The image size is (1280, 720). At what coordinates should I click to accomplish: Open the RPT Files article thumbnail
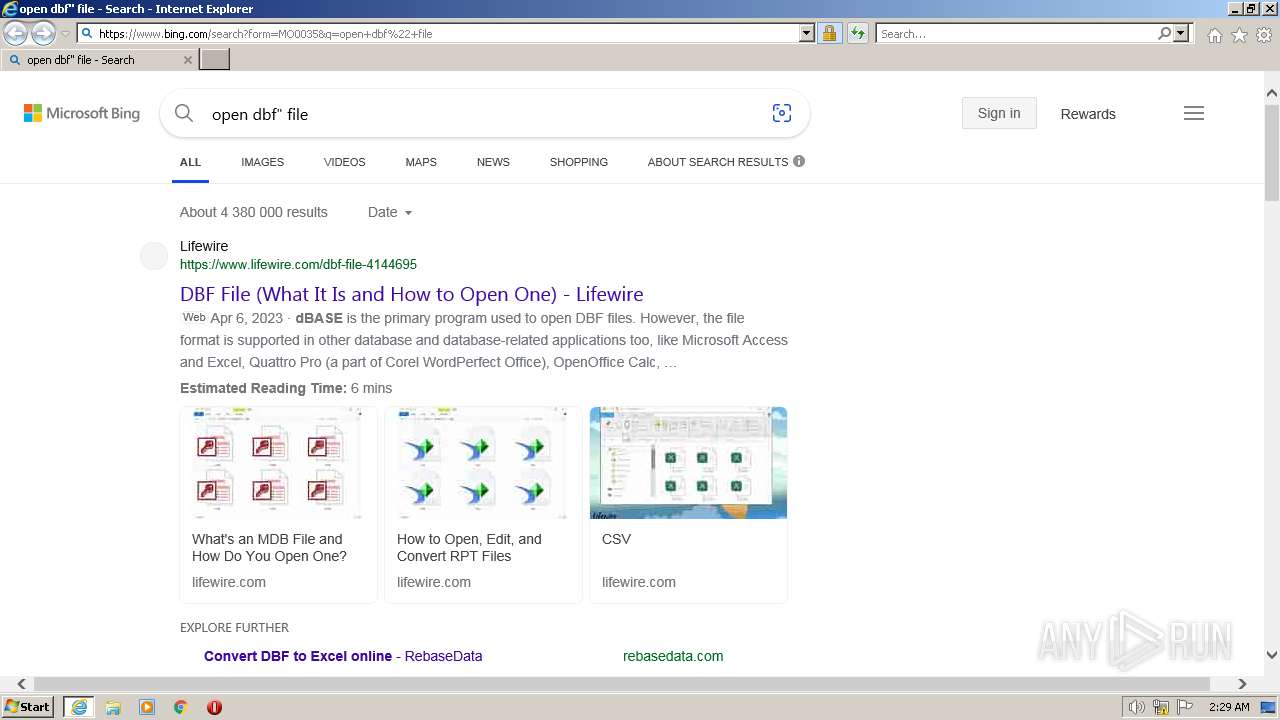coord(483,463)
